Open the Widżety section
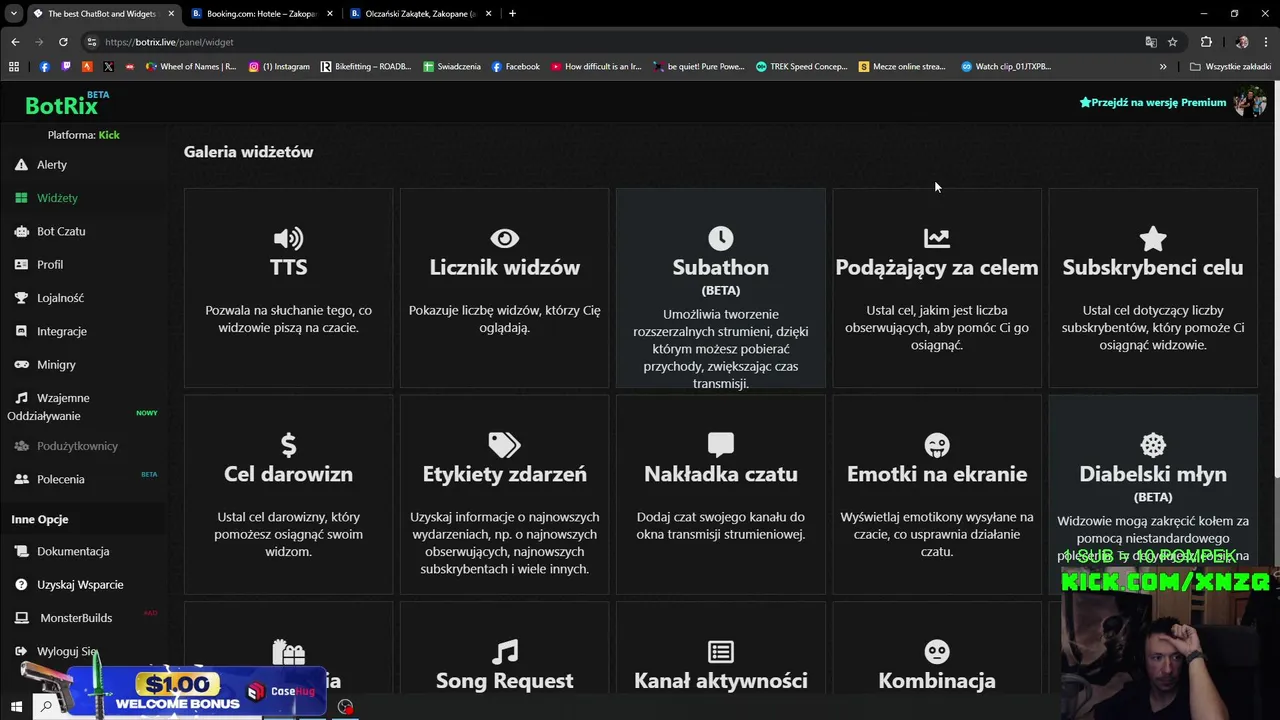Viewport: 1280px width, 720px height. click(x=57, y=198)
